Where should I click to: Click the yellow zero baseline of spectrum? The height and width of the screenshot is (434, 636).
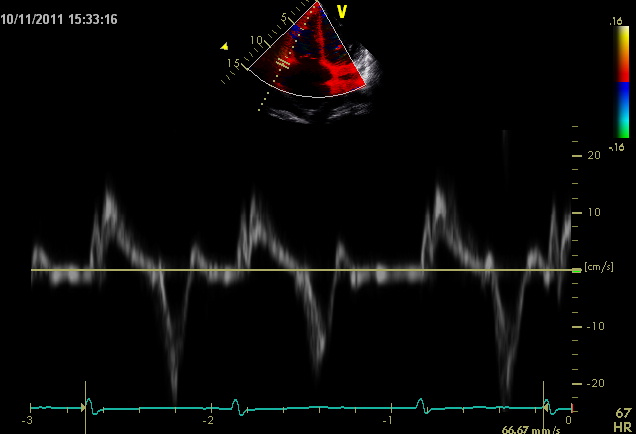click(x=300, y=270)
